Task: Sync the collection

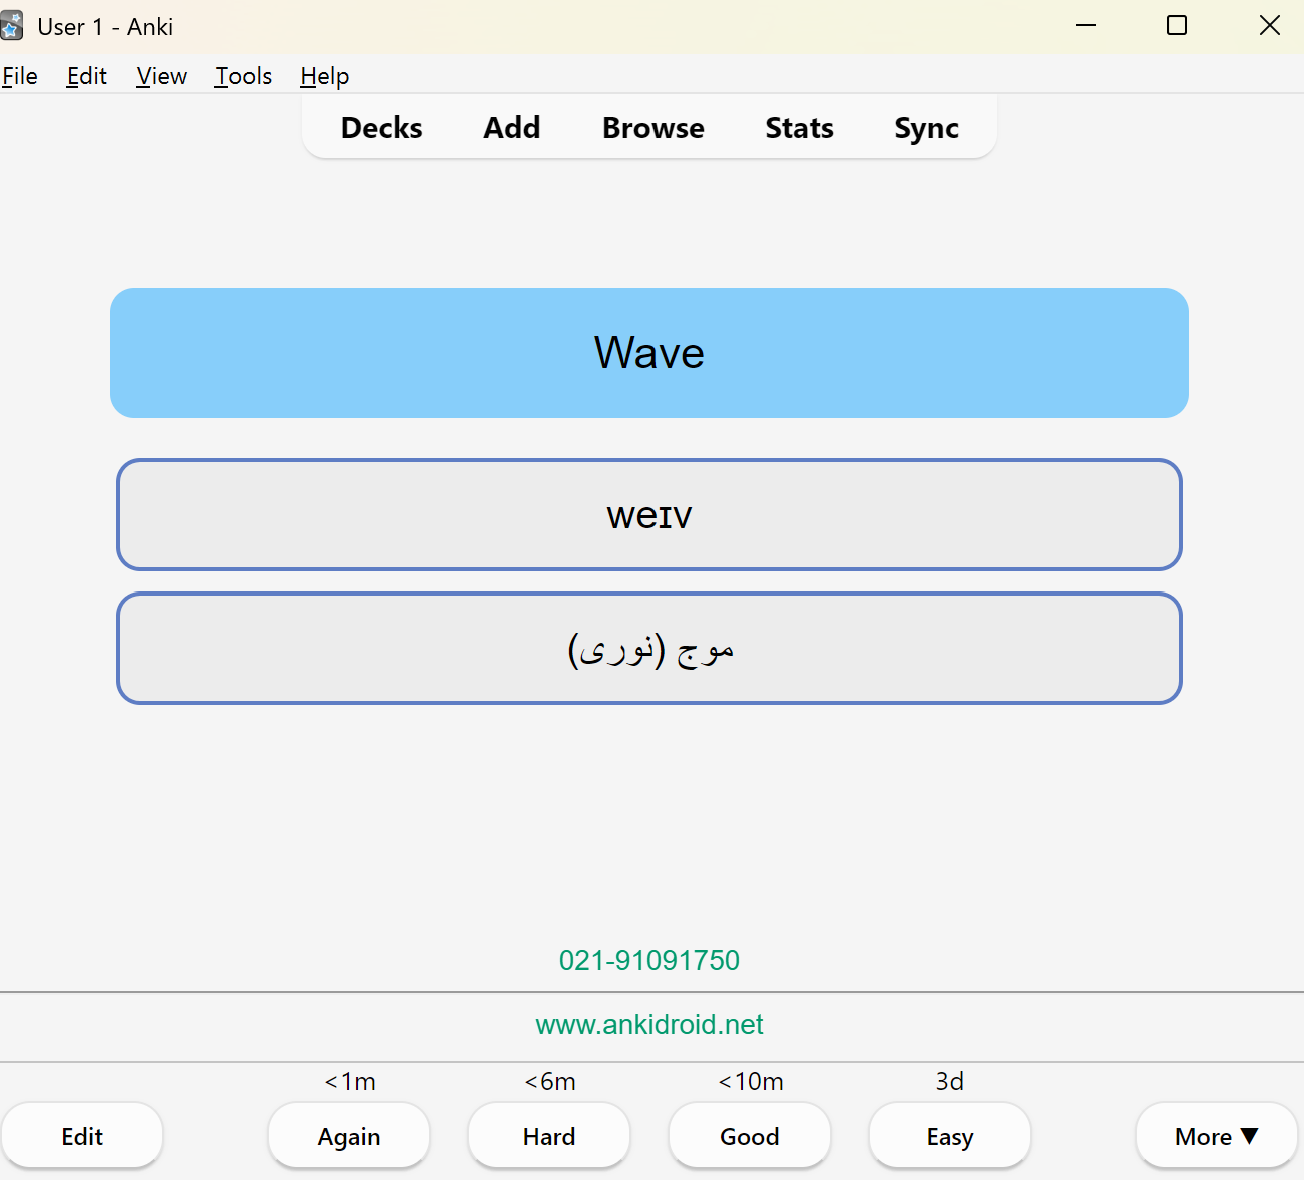Action: tap(927, 128)
